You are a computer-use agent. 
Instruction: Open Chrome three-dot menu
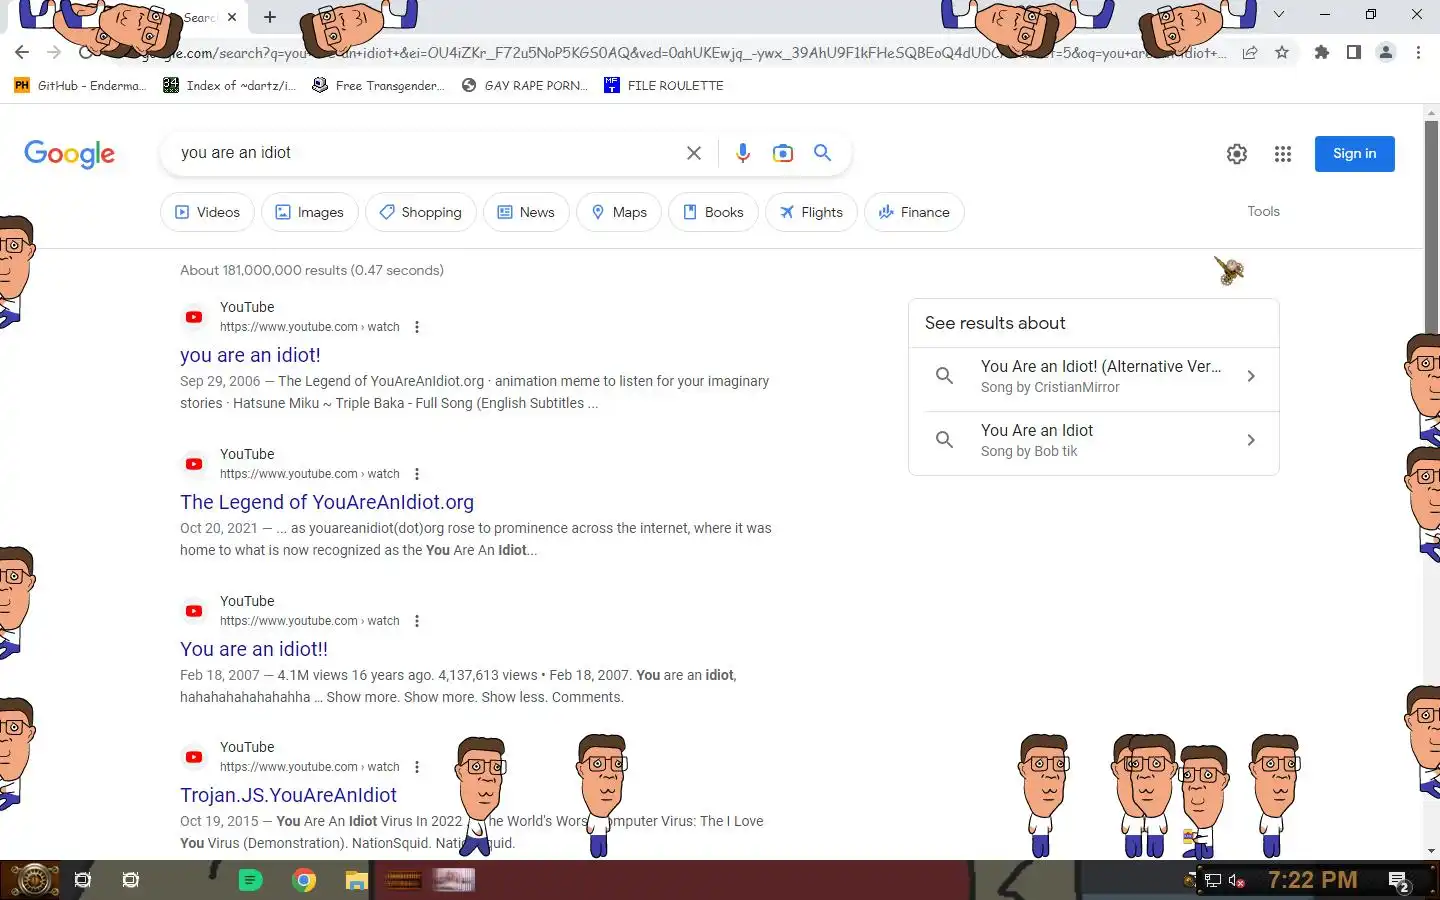click(x=1418, y=52)
